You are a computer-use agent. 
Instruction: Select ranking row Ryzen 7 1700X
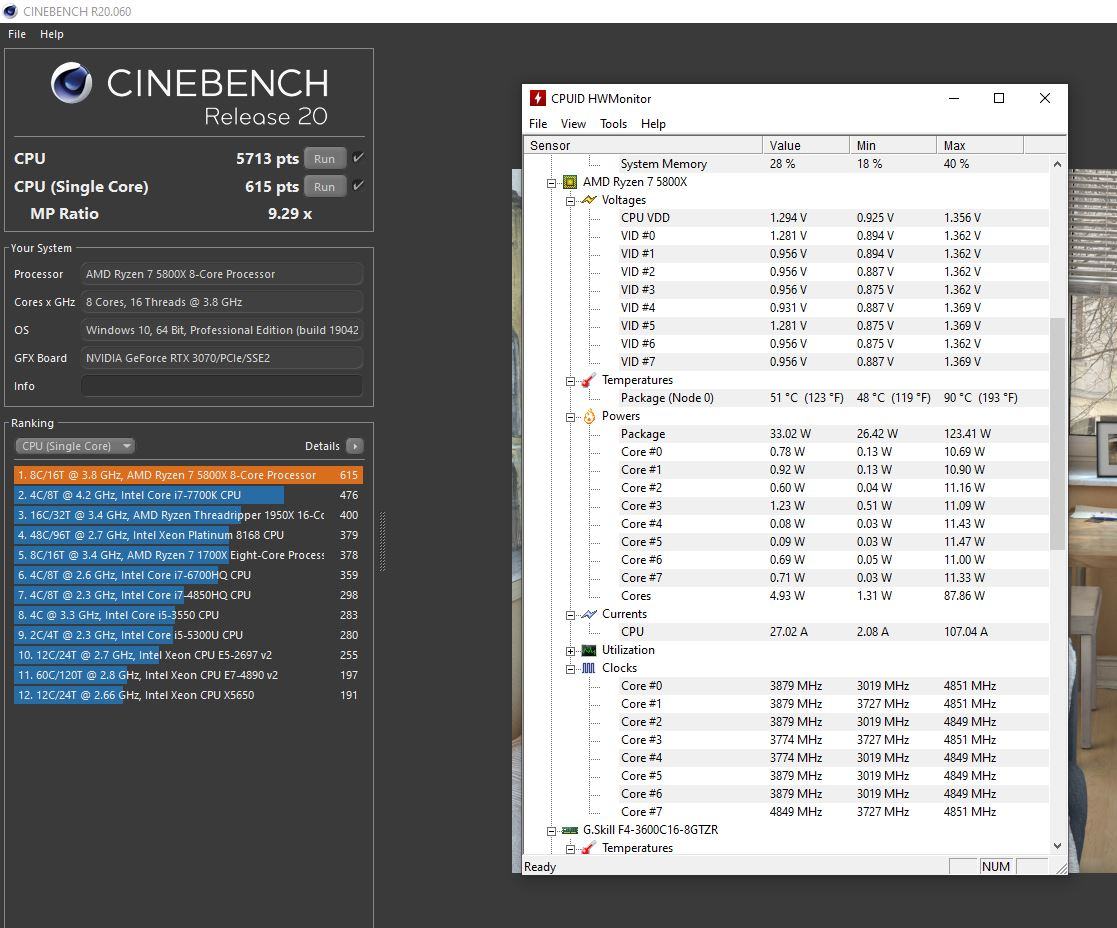point(188,555)
